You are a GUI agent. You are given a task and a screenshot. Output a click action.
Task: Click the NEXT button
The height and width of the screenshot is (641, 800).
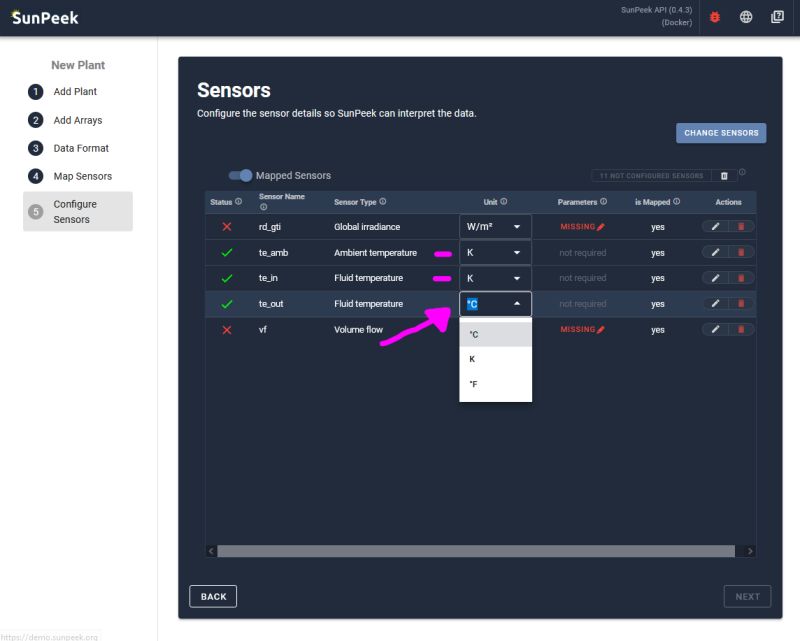(747, 597)
